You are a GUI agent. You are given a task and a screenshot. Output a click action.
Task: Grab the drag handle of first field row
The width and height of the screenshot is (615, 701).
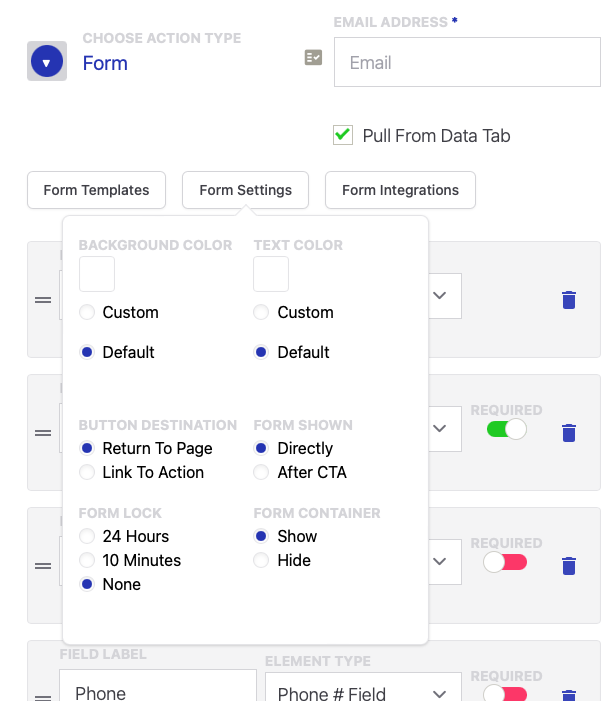43,299
